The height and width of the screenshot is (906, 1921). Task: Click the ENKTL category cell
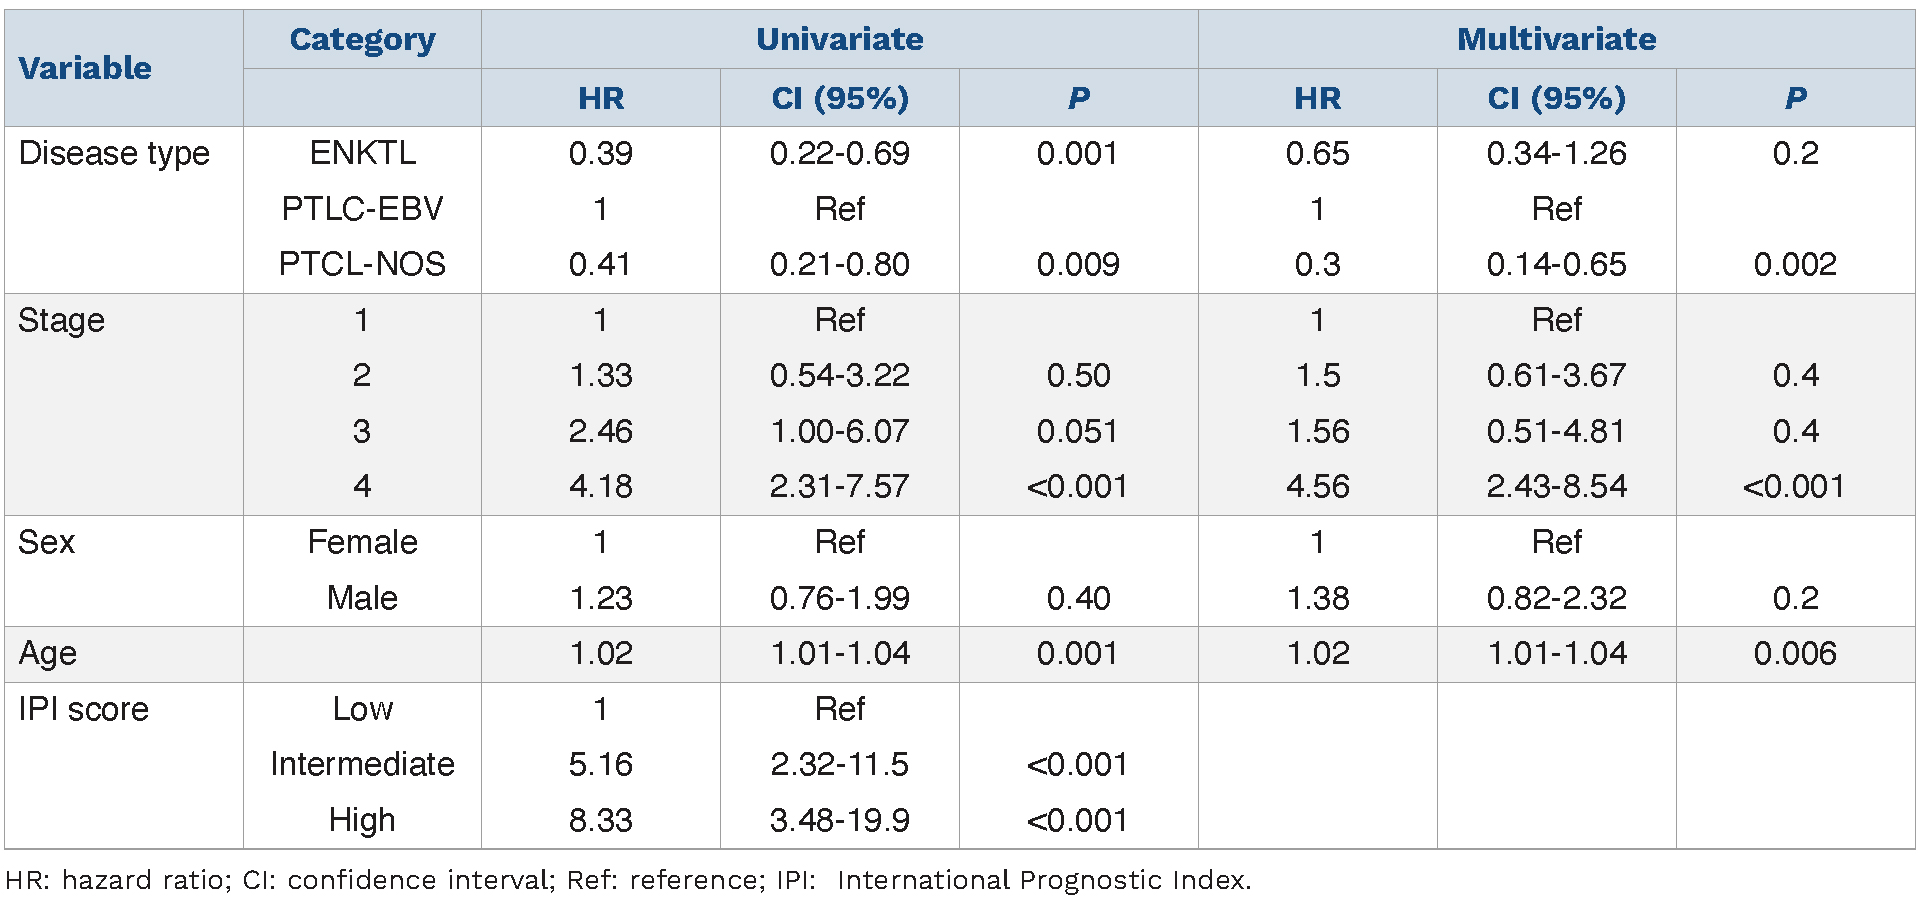point(362,153)
